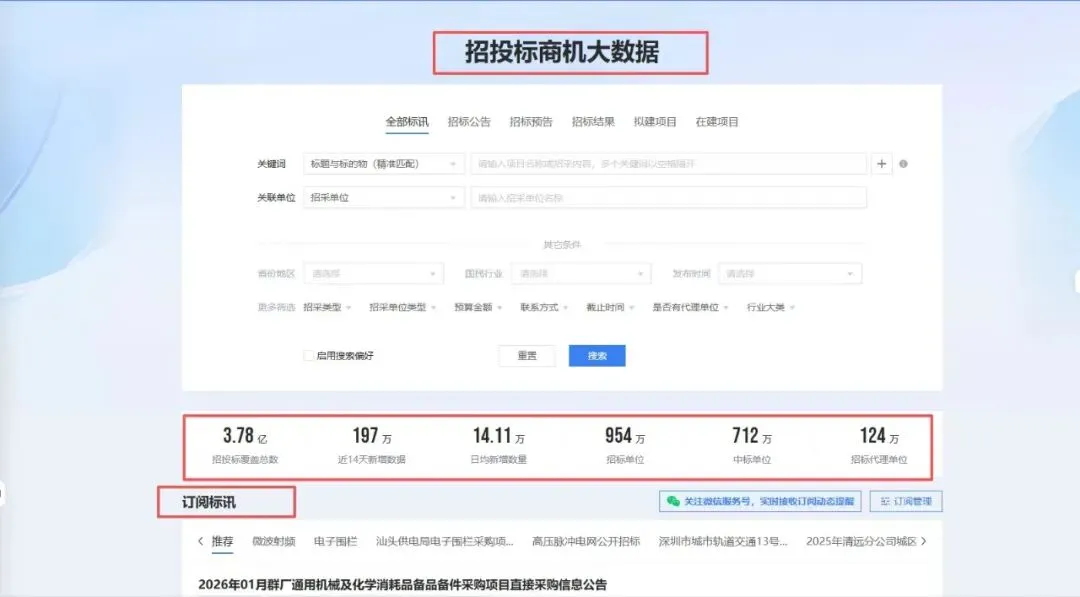1080x597 pixels.
Task: Select the 微波射频 subscription tab
Action: (x=273, y=541)
